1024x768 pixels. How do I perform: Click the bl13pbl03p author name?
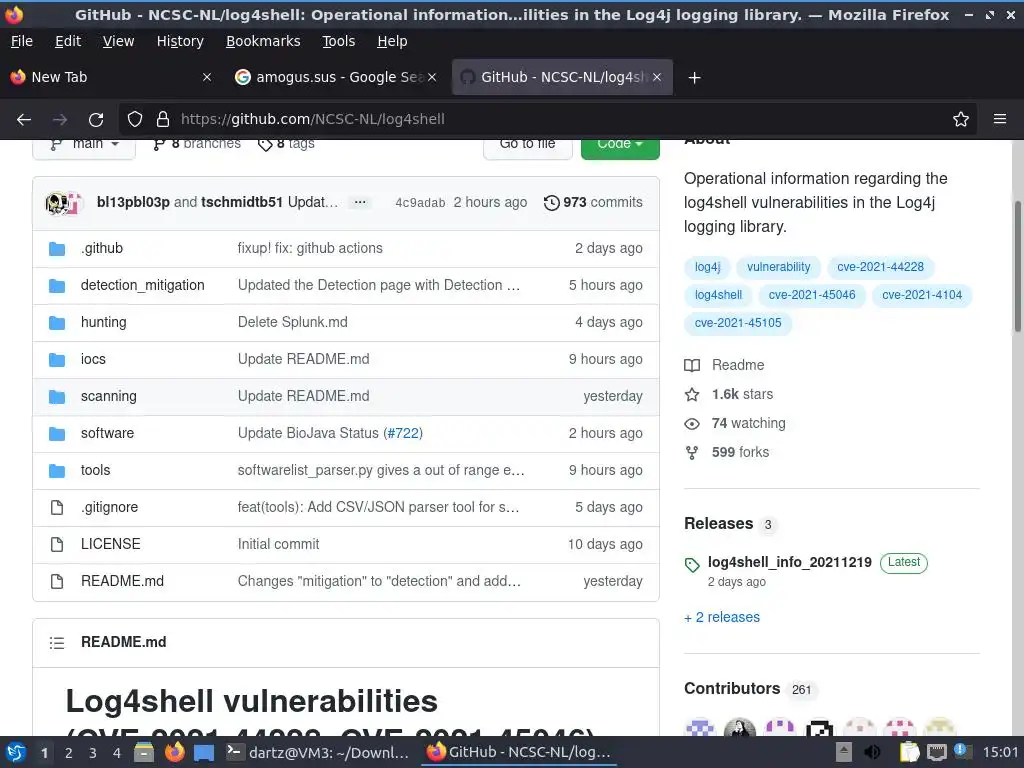point(133,202)
